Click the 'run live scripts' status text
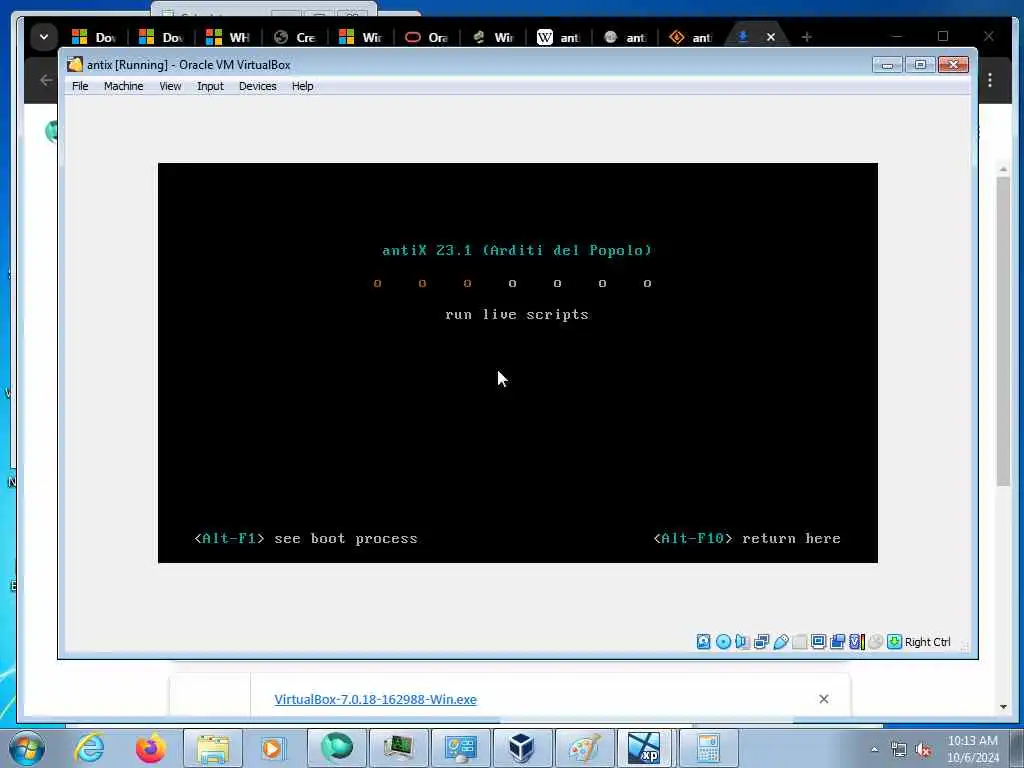 coord(517,315)
